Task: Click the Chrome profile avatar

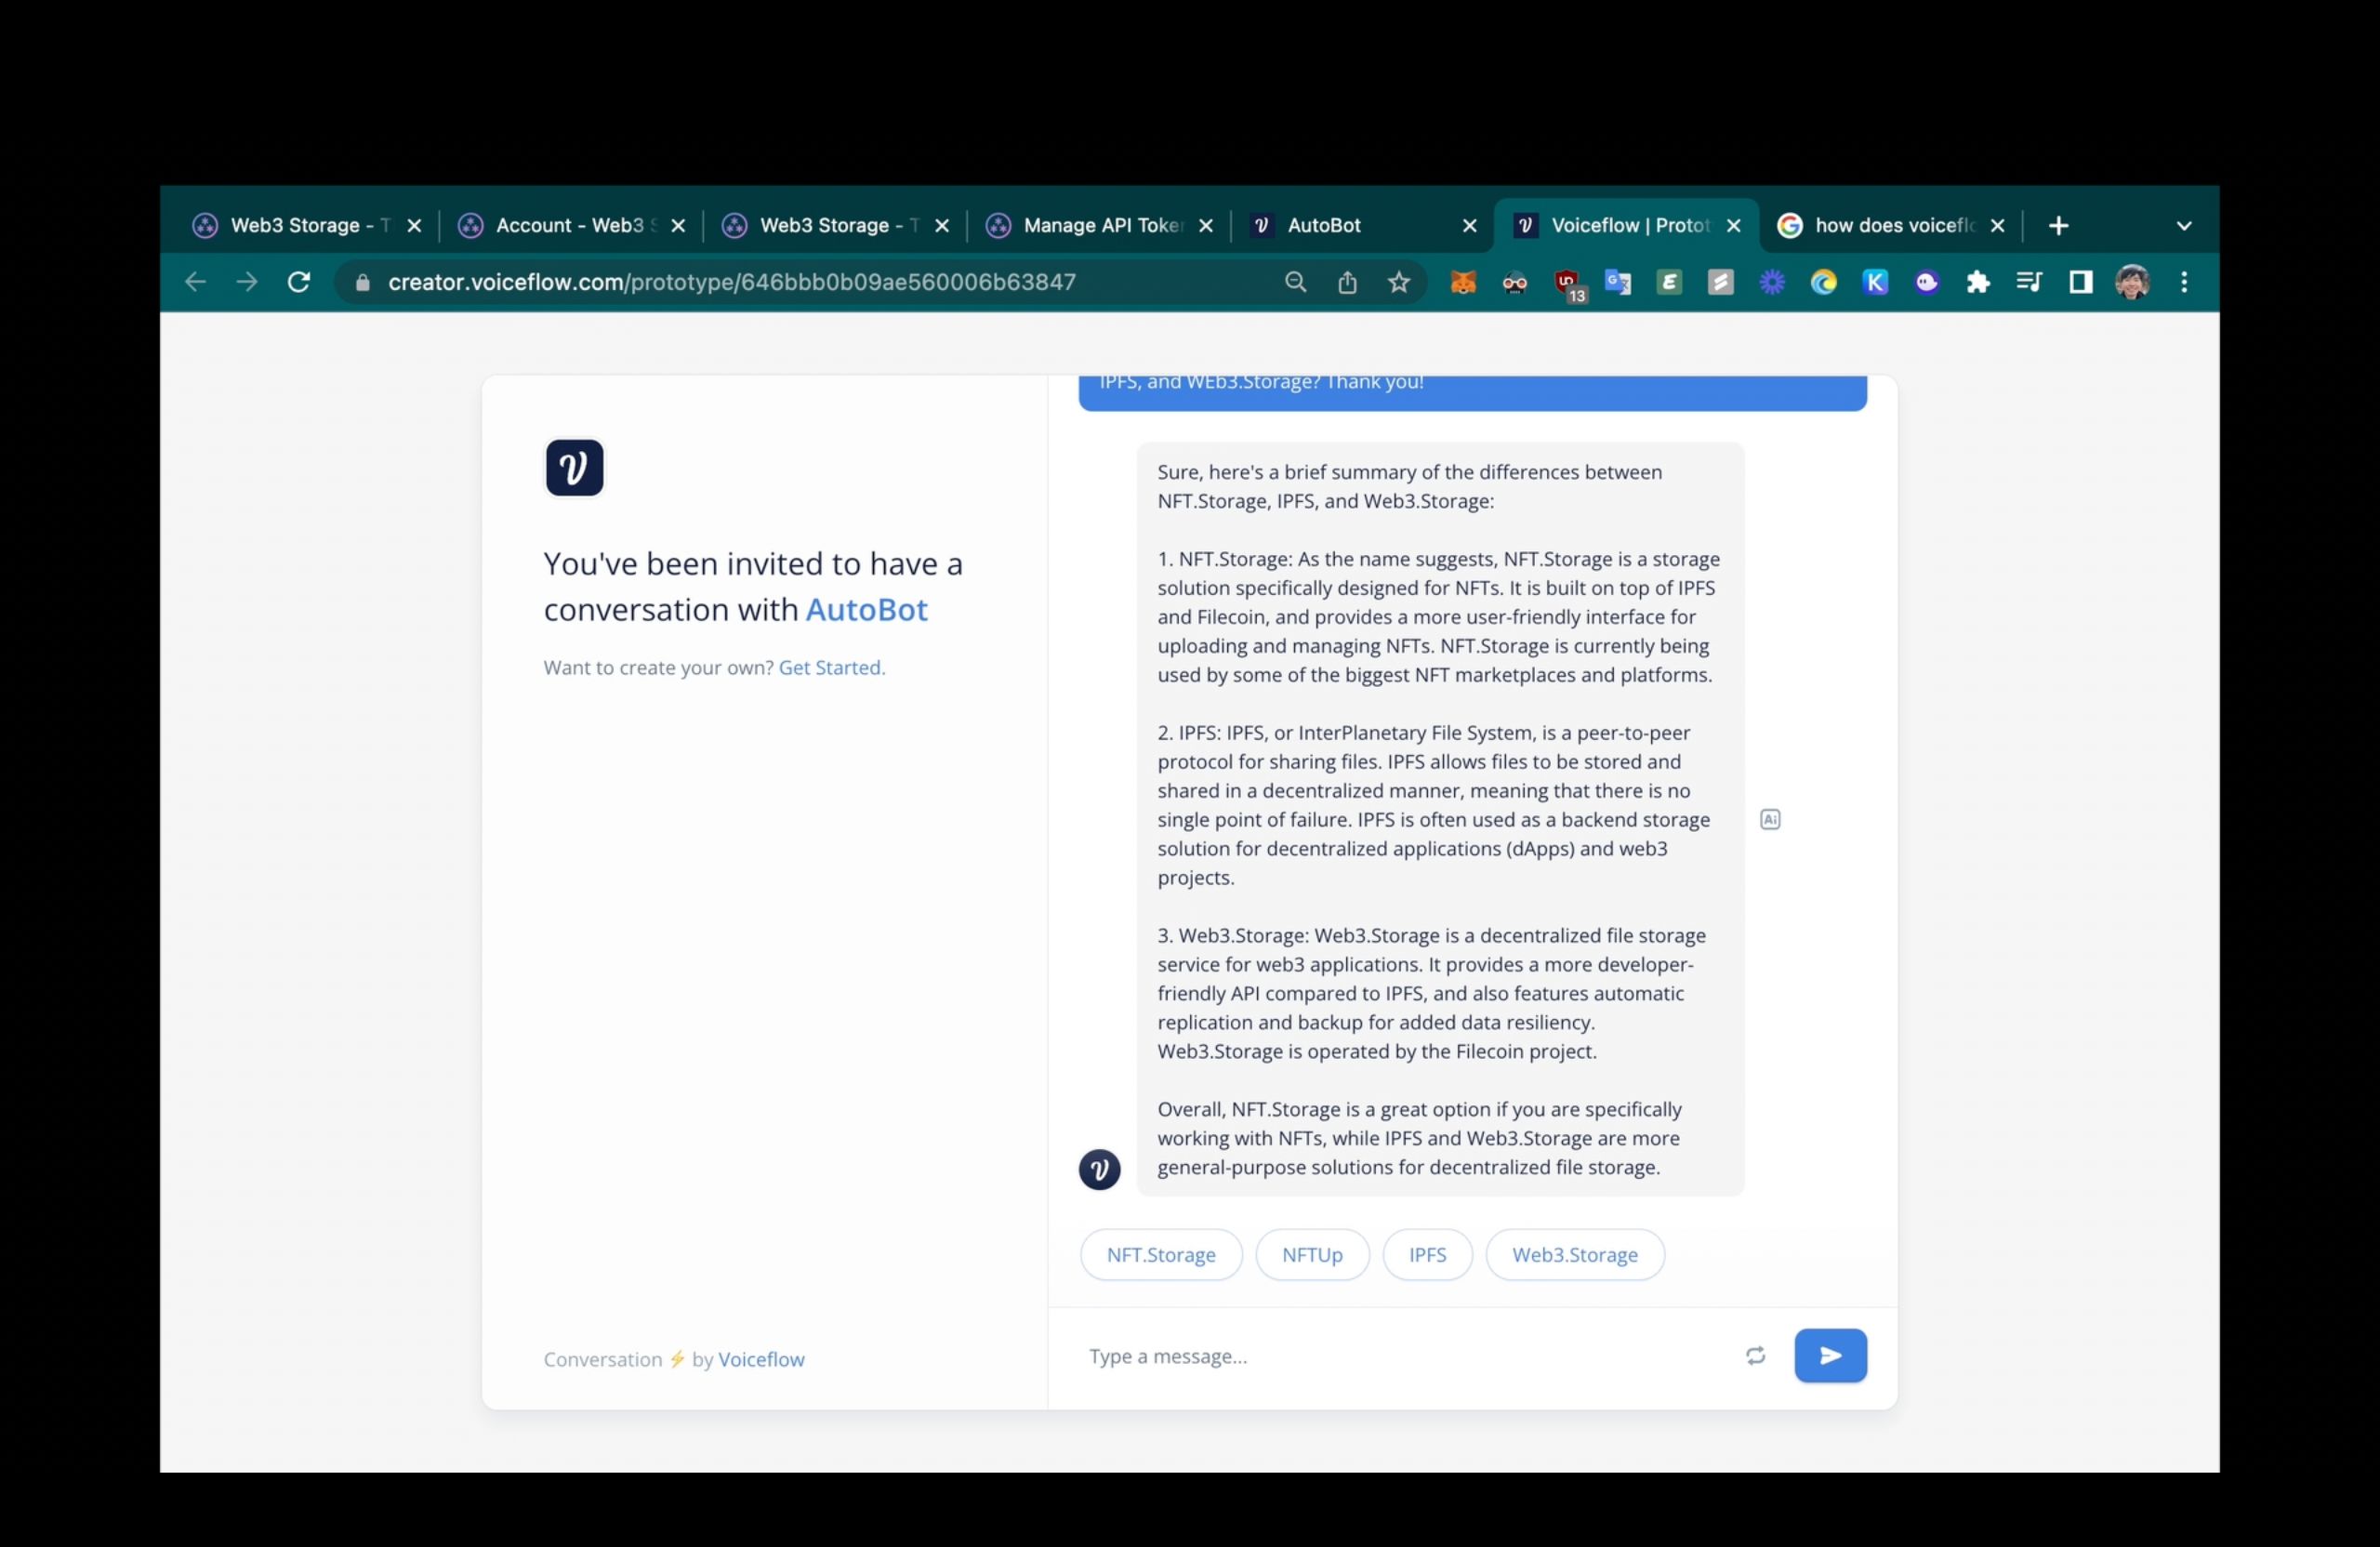Action: [x=2132, y=282]
